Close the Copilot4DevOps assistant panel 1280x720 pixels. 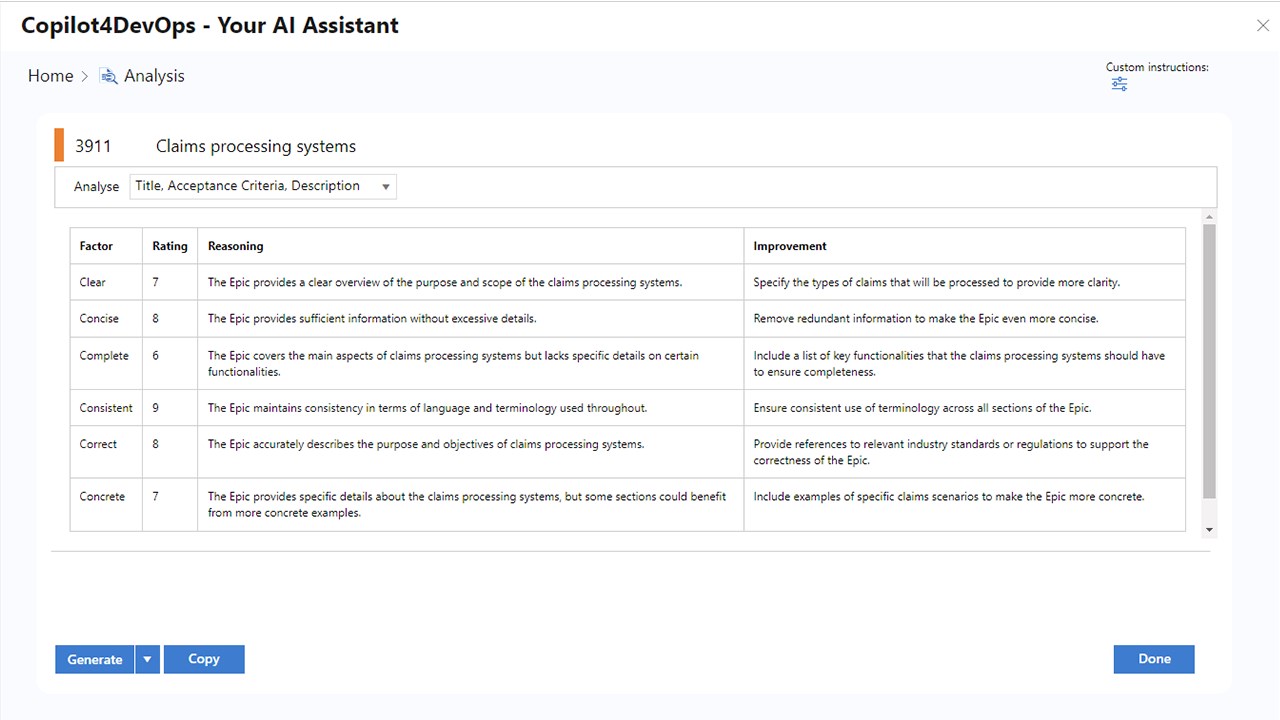1262,26
